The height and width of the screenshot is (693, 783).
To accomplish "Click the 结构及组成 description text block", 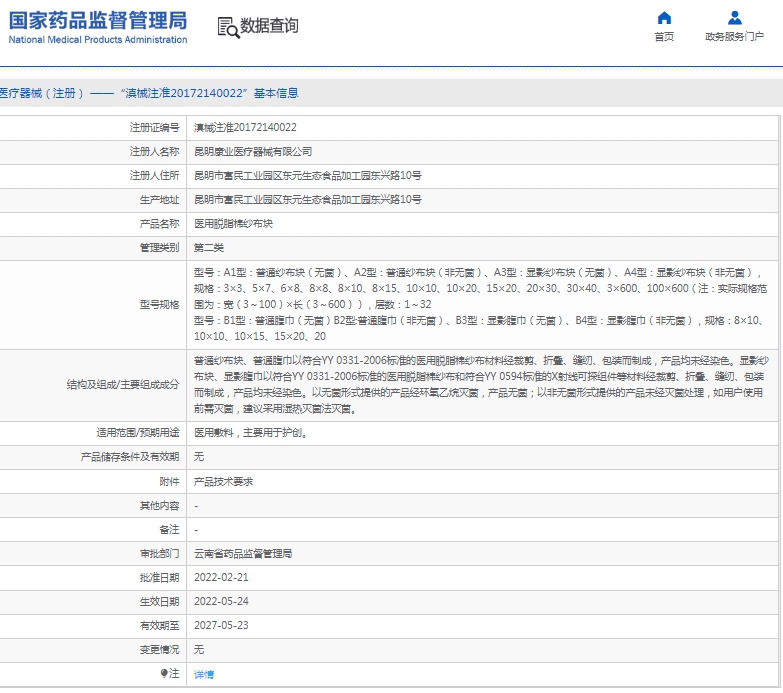I will pyautogui.click(x=481, y=385).
